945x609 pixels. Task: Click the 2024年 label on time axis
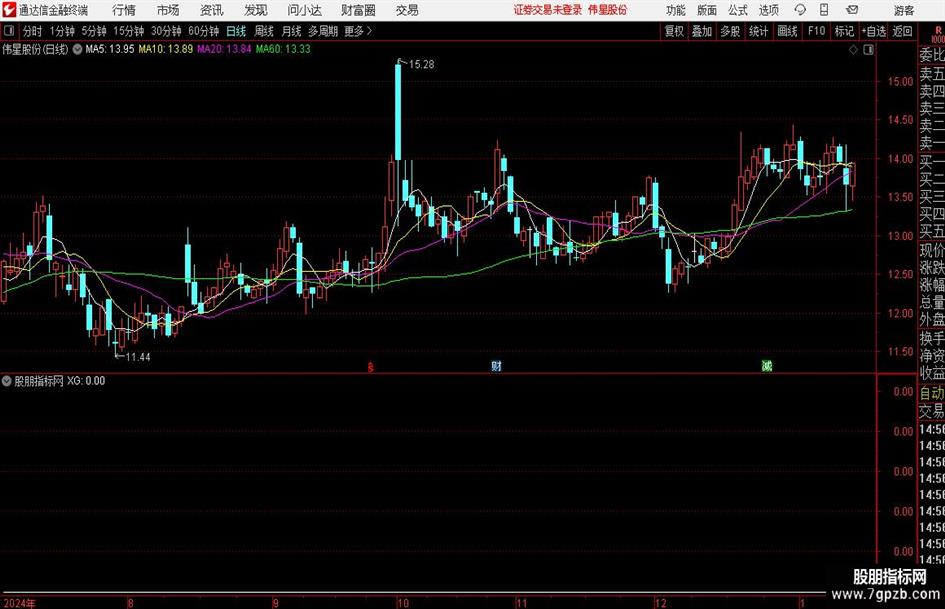point(19,603)
